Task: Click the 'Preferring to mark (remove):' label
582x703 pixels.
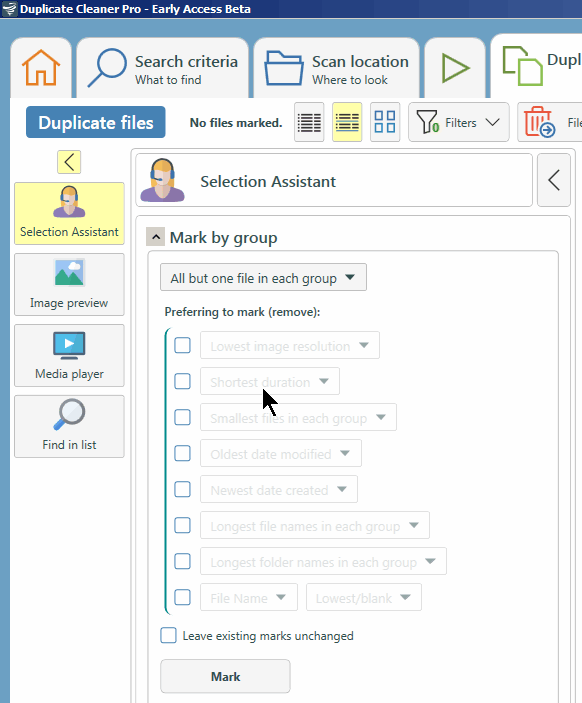Action: tap(242, 312)
